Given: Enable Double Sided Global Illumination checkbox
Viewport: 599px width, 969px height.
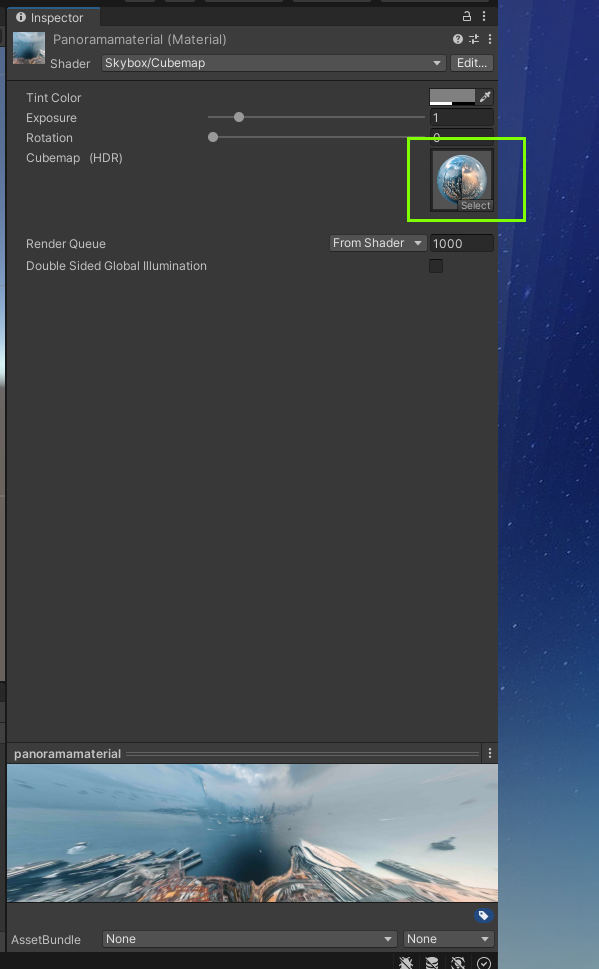Looking at the screenshot, I should point(436,266).
